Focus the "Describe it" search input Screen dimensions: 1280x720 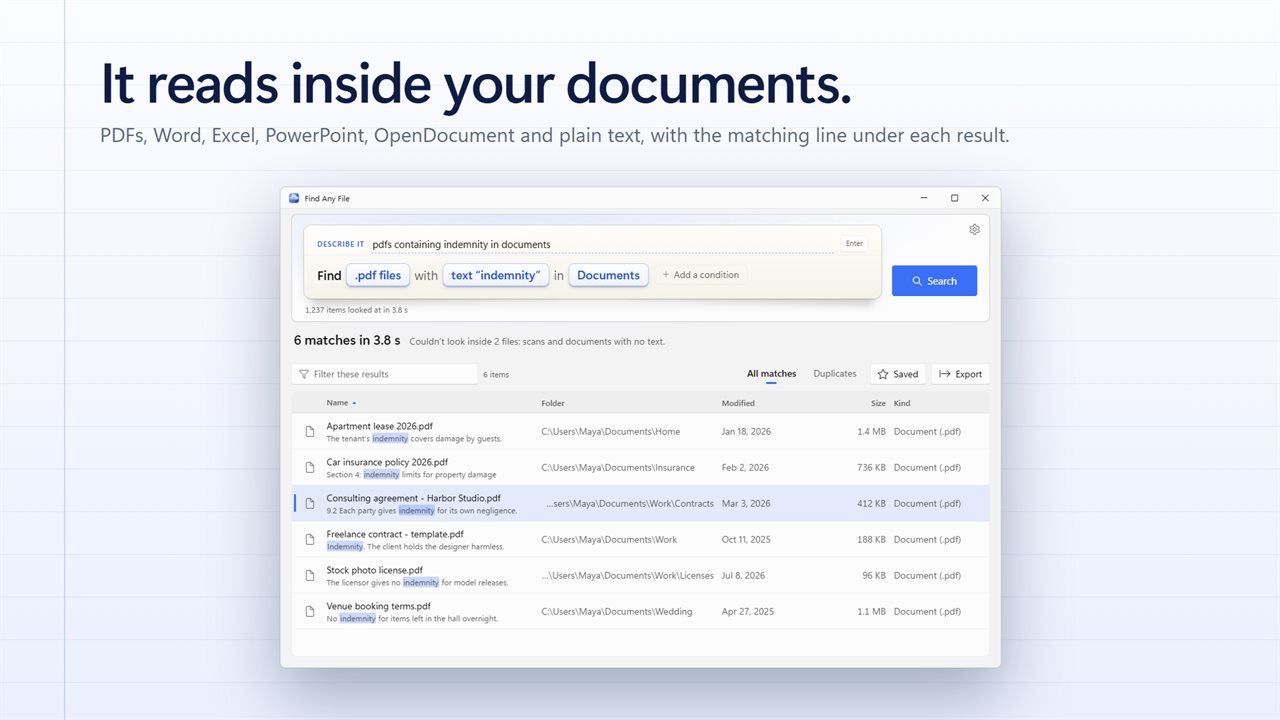point(602,244)
